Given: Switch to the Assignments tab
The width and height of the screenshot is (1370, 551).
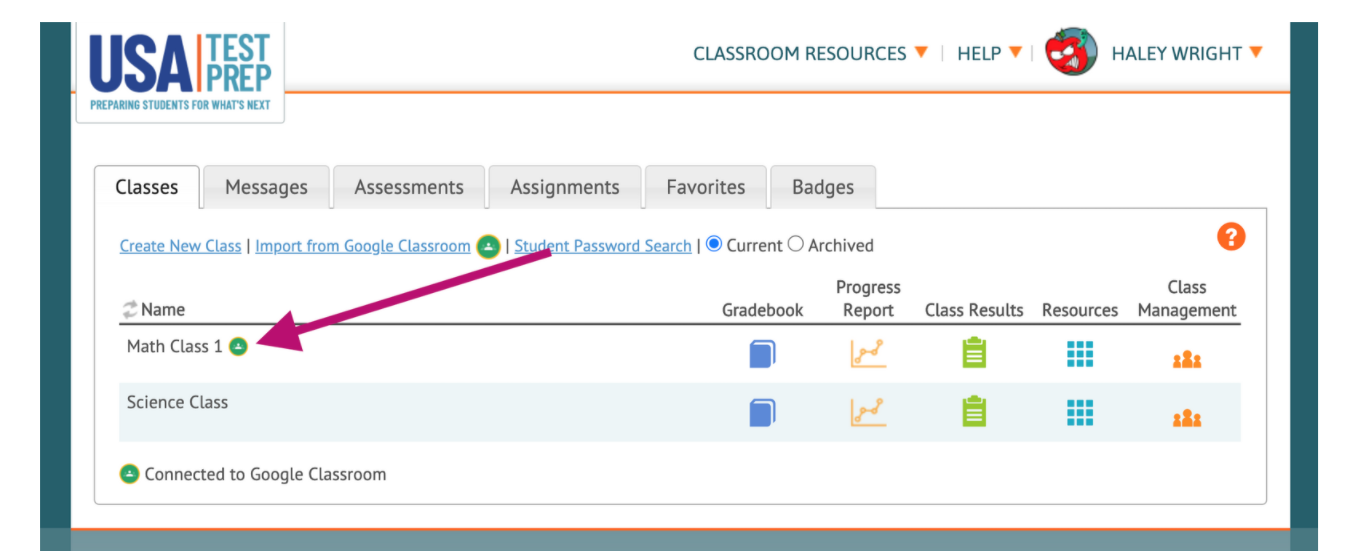Looking at the screenshot, I should point(565,187).
